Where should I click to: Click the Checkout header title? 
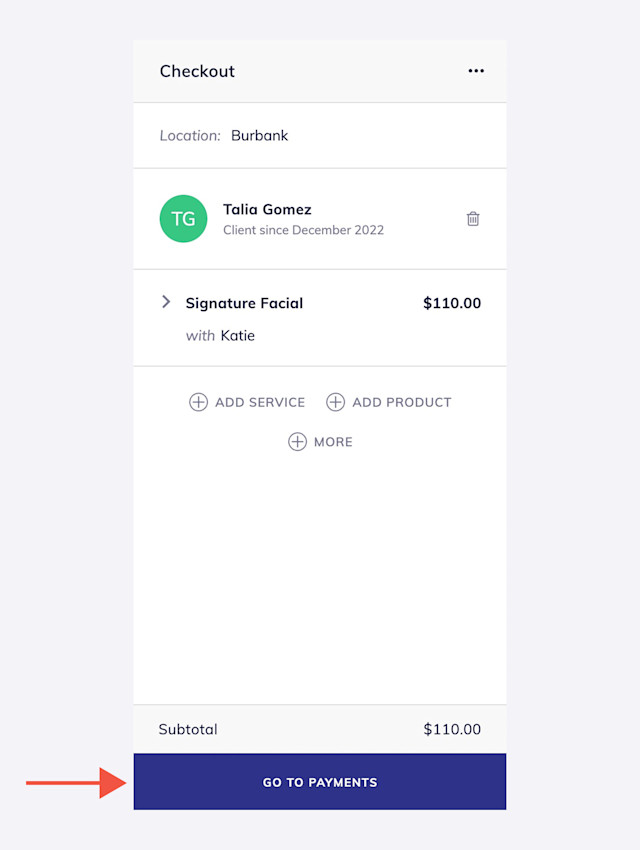tap(197, 71)
